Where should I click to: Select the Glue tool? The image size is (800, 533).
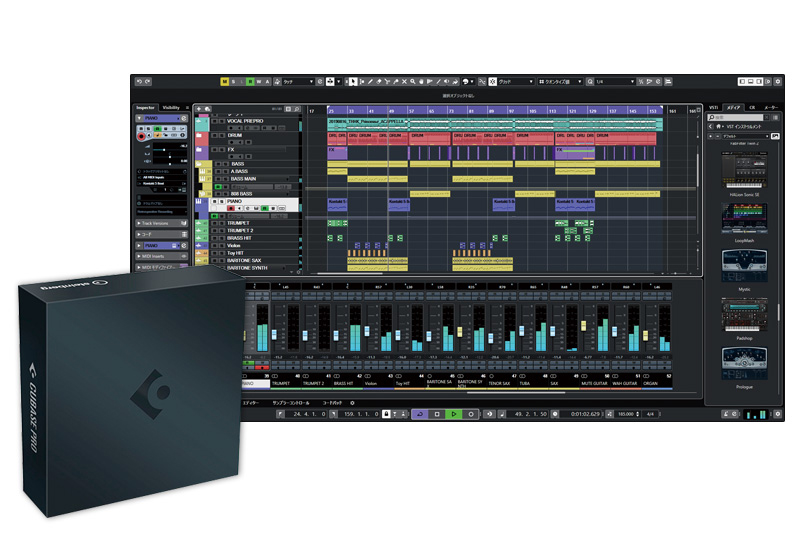[x=396, y=82]
